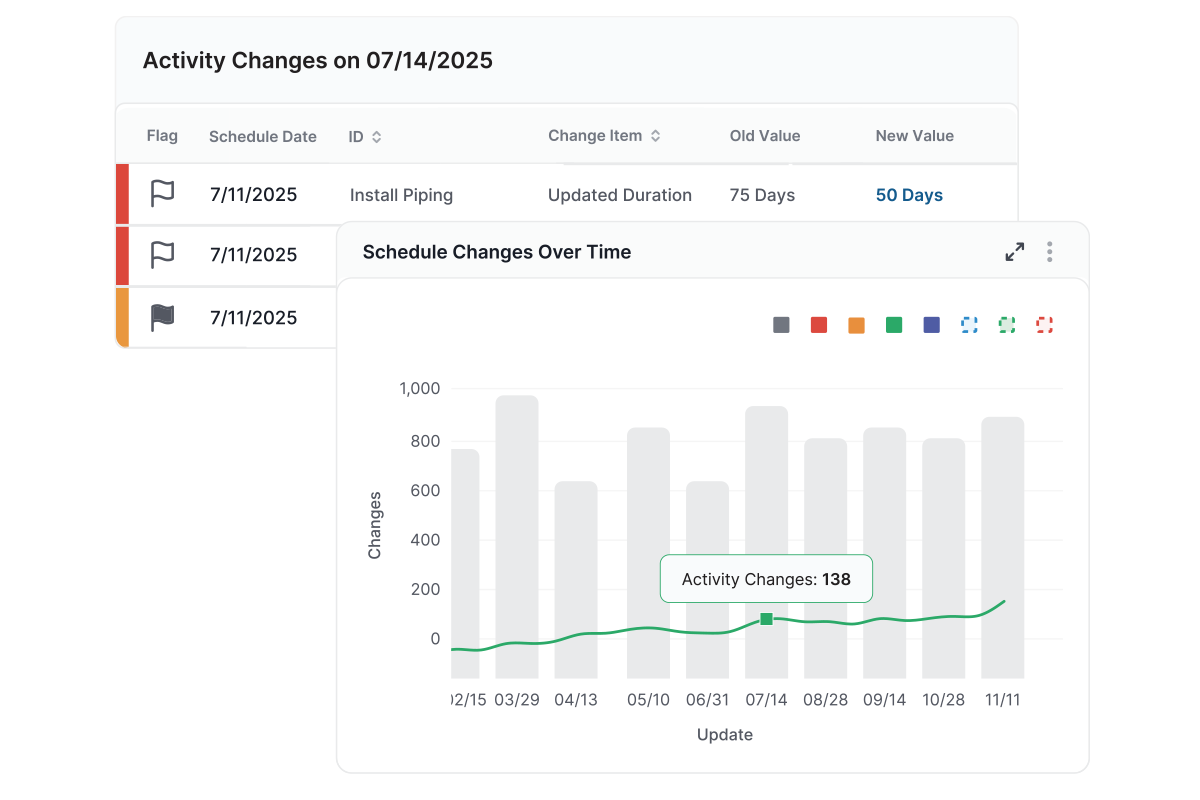Screen dimensions: 1200x800
Task: Toggle the dashed green legend series
Action: 1007,325
